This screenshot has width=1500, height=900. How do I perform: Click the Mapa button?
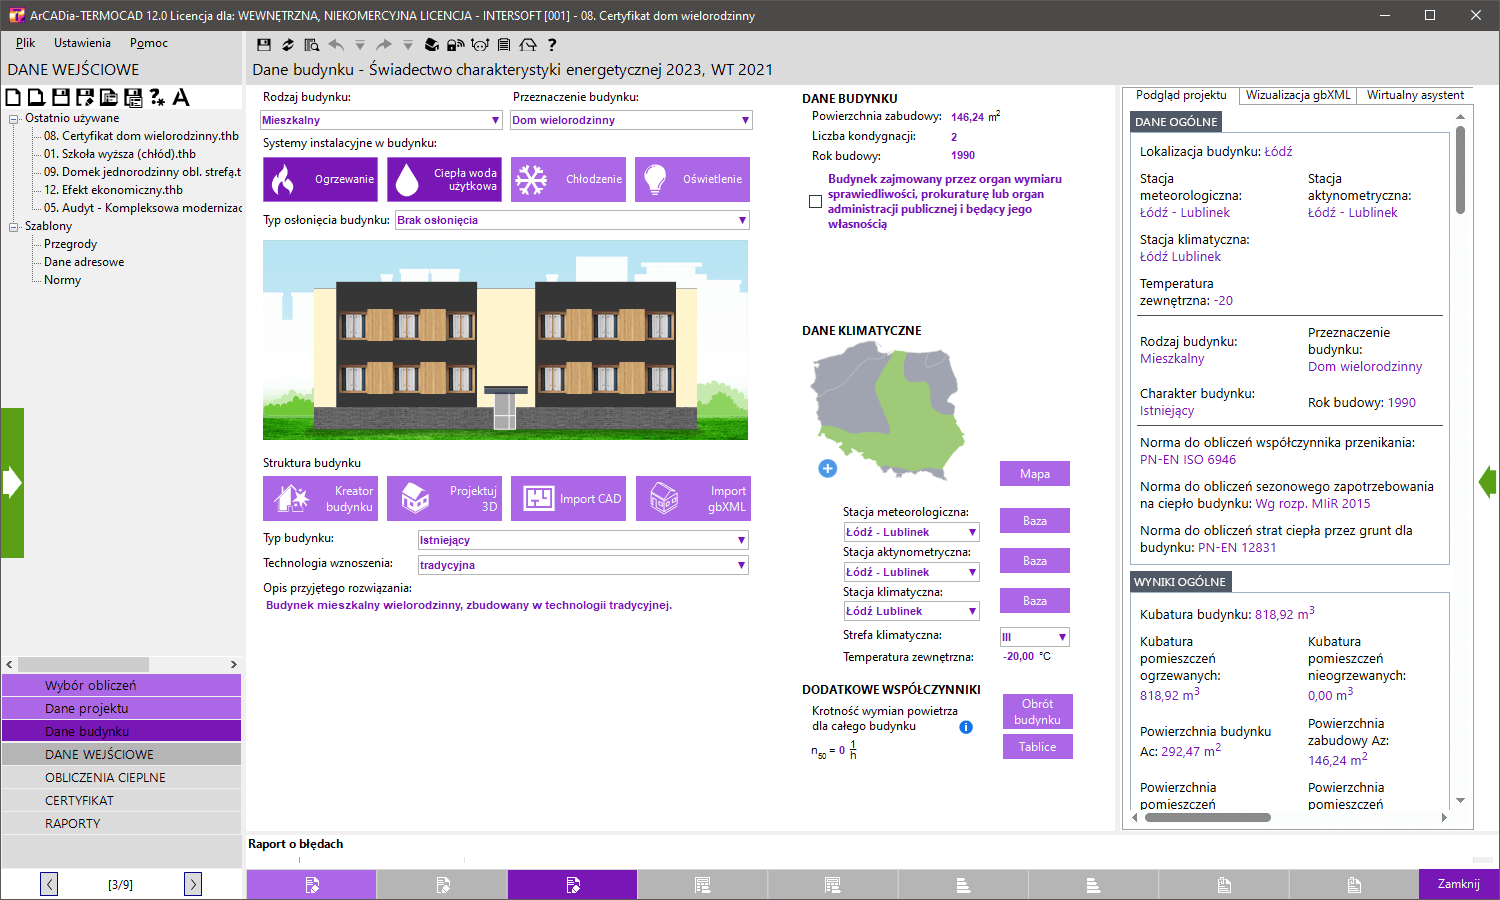[x=1034, y=473]
